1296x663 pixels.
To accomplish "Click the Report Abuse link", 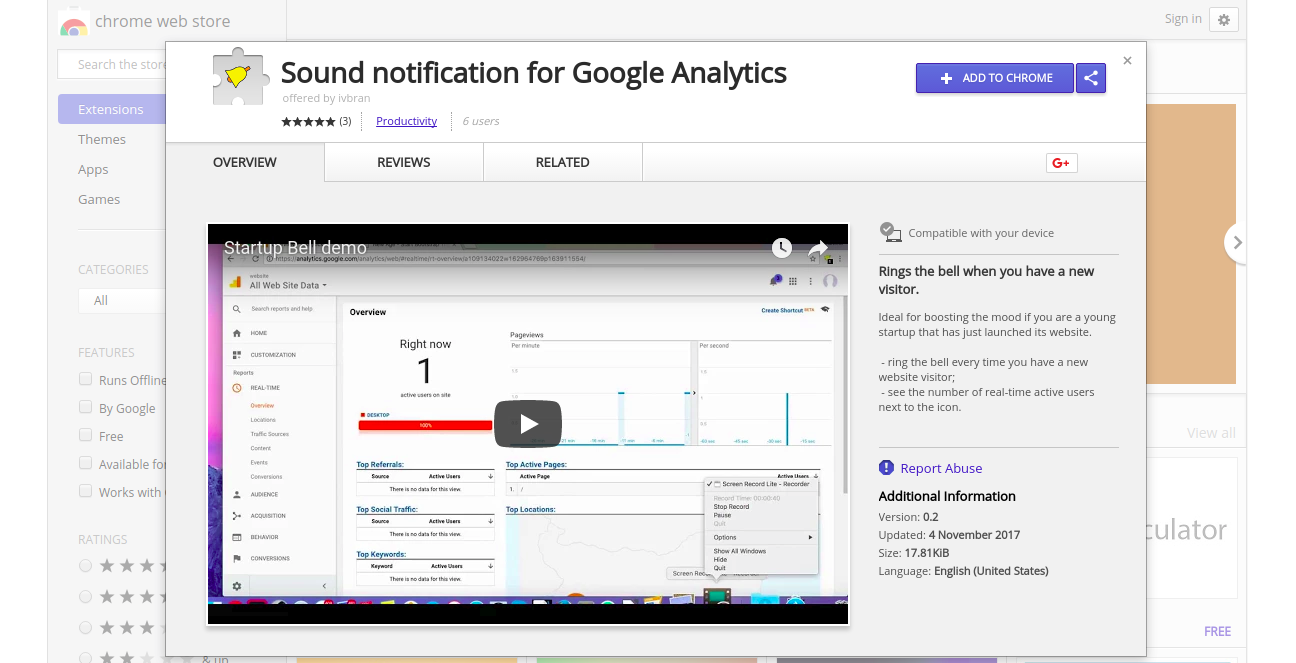I will click(941, 468).
